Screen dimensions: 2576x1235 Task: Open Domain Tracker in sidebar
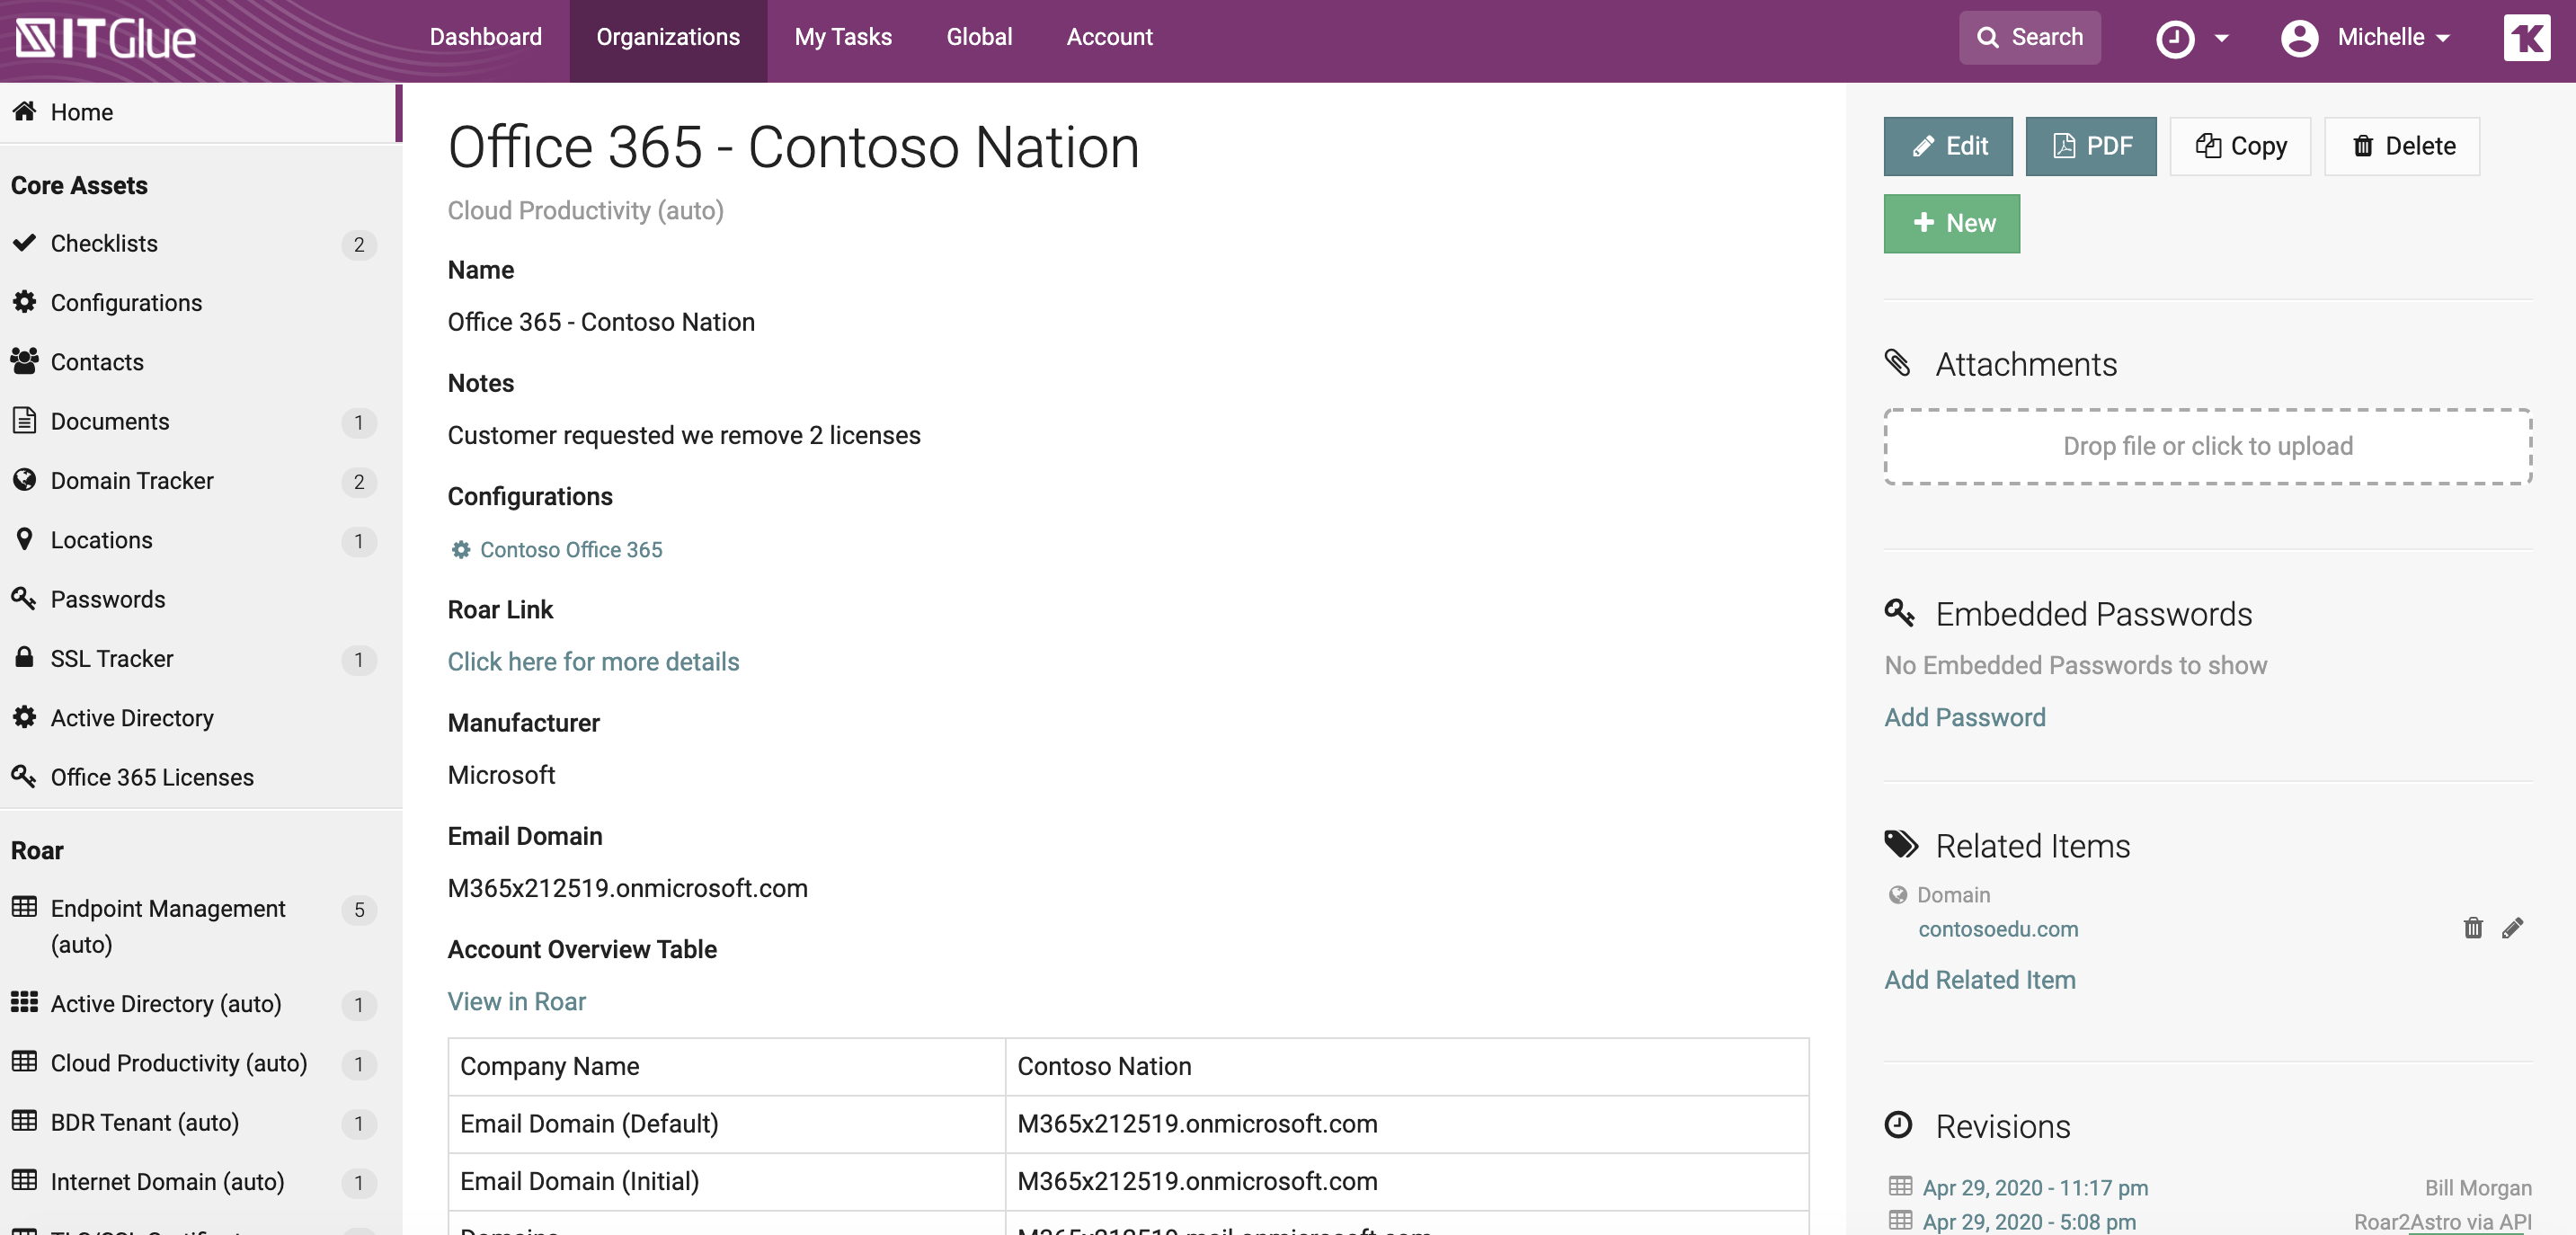pyautogui.click(x=132, y=481)
